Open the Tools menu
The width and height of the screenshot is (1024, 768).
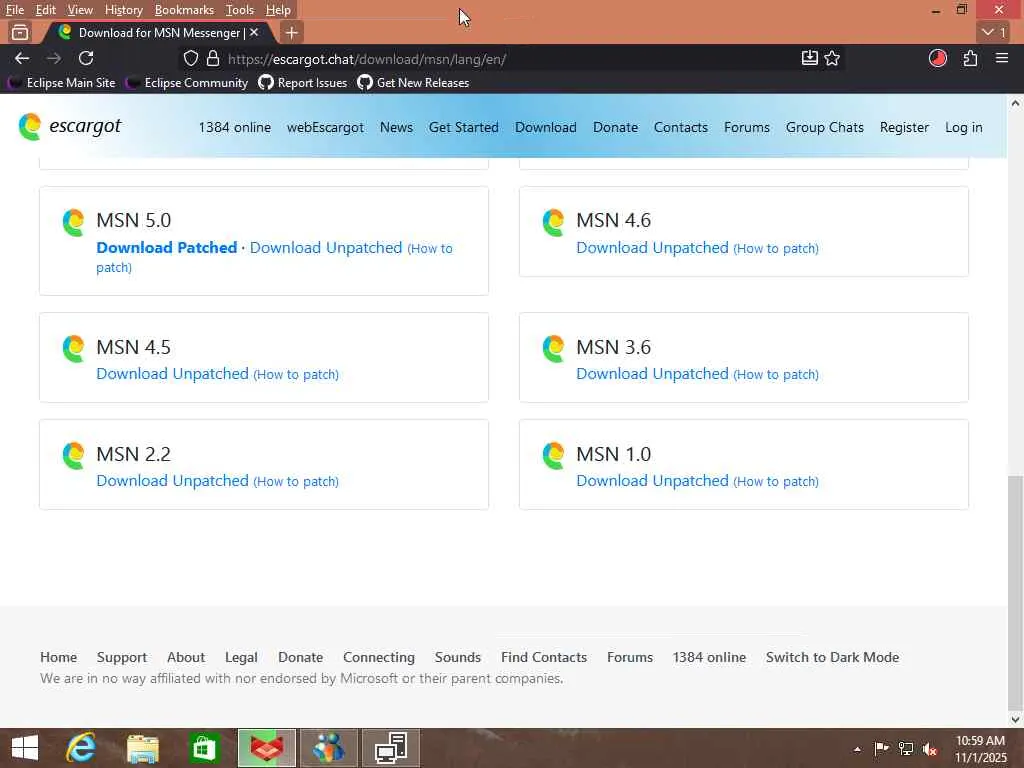[240, 10]
